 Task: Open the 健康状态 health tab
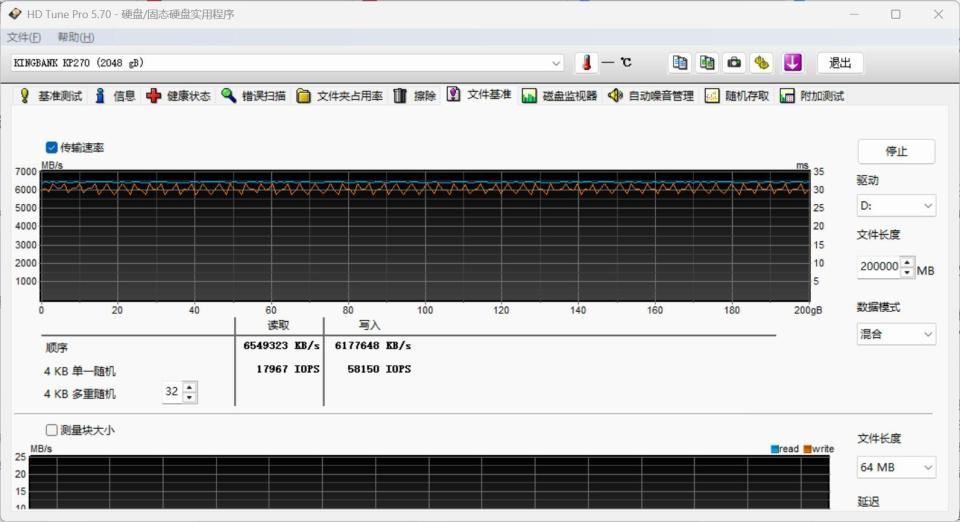click(178, 96)
